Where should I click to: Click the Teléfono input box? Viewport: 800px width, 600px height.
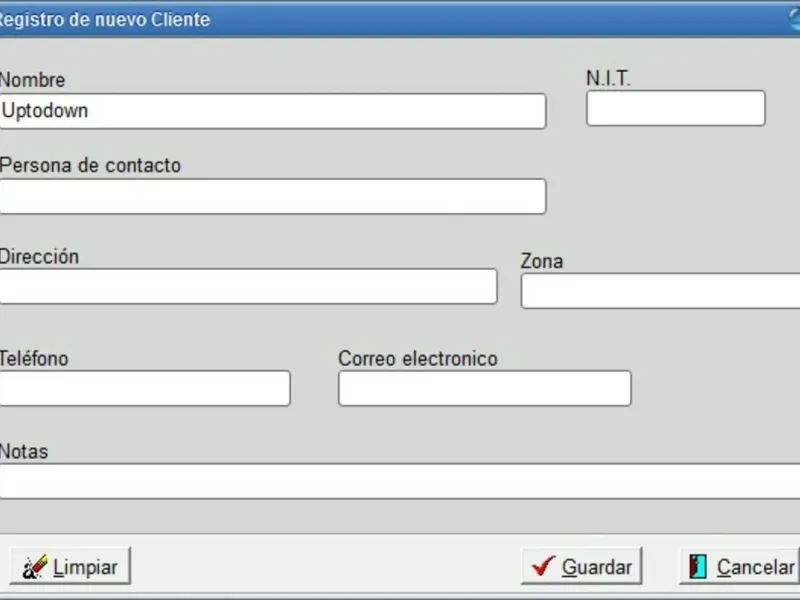145,388
